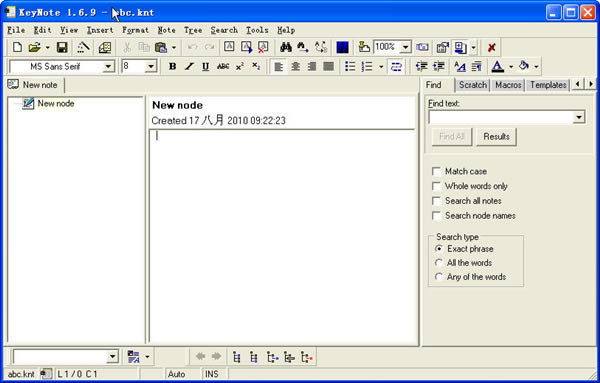
Task: Click the Copy icon in the toolbar
Action: [x=143, y=47]
